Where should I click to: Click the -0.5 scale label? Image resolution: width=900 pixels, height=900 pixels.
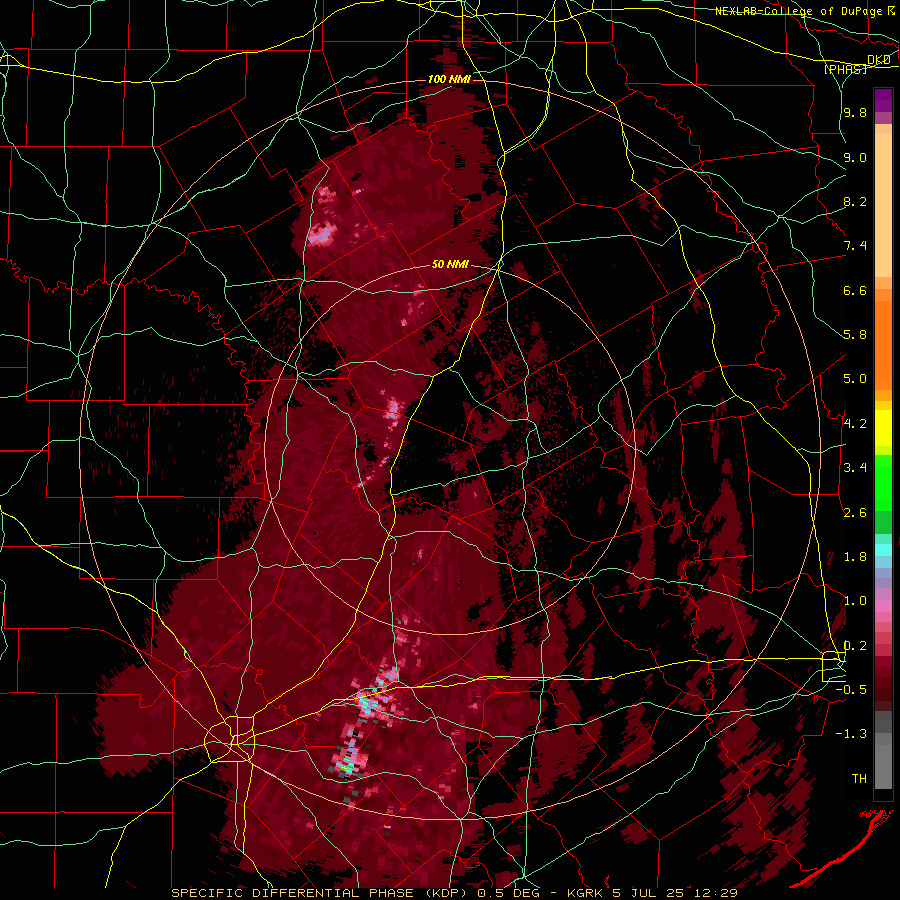pyautogui.click(x=852, y=690)
